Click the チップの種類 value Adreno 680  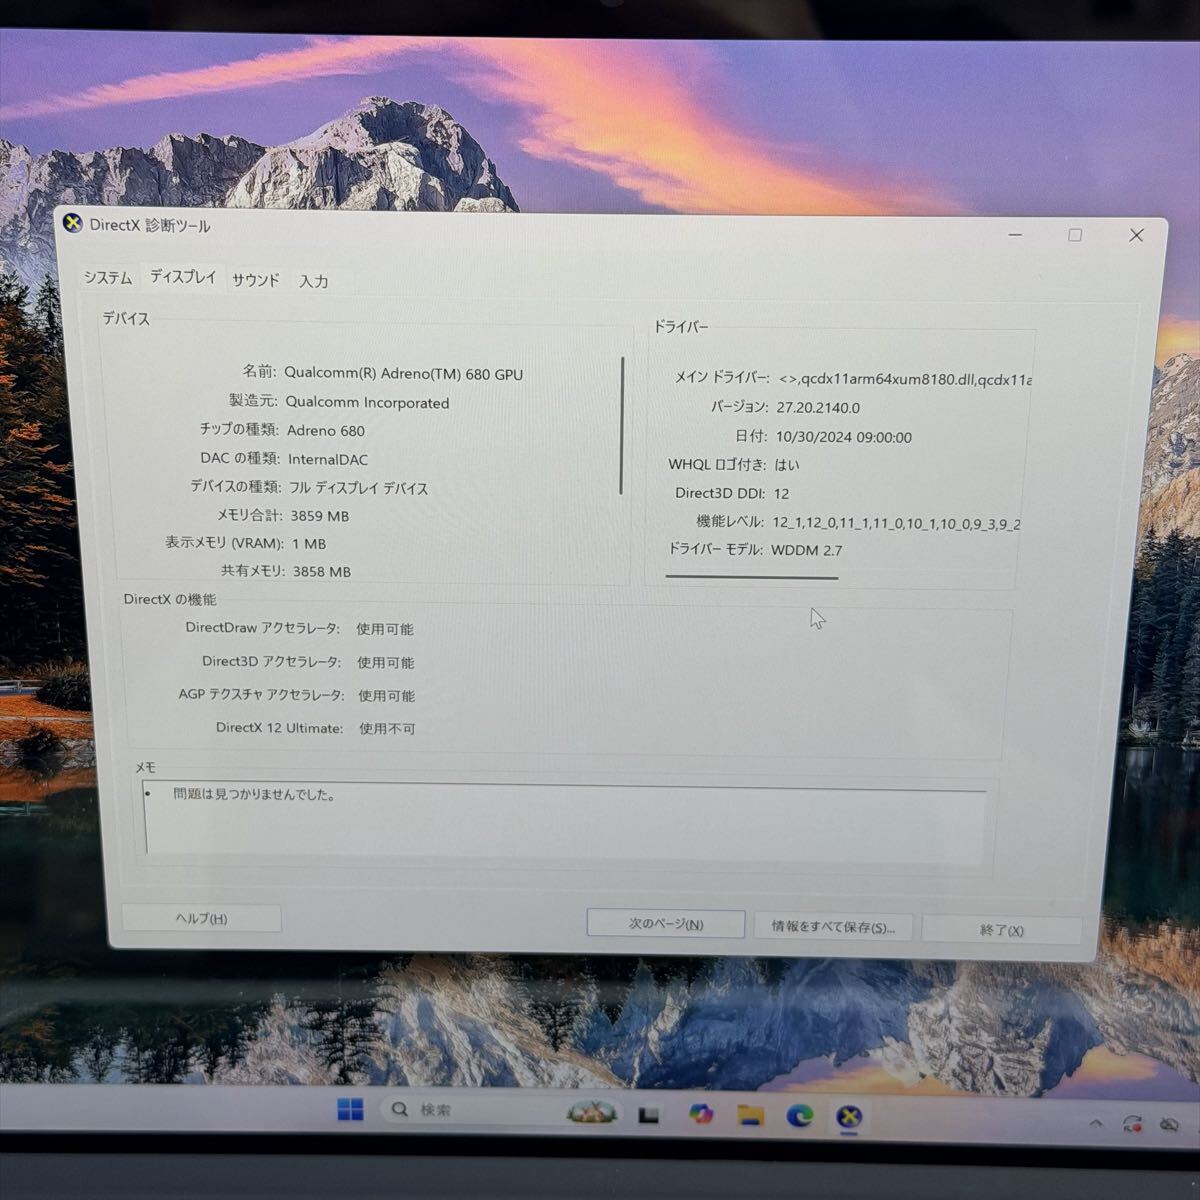pyautogui.click(x=326, y=431)
